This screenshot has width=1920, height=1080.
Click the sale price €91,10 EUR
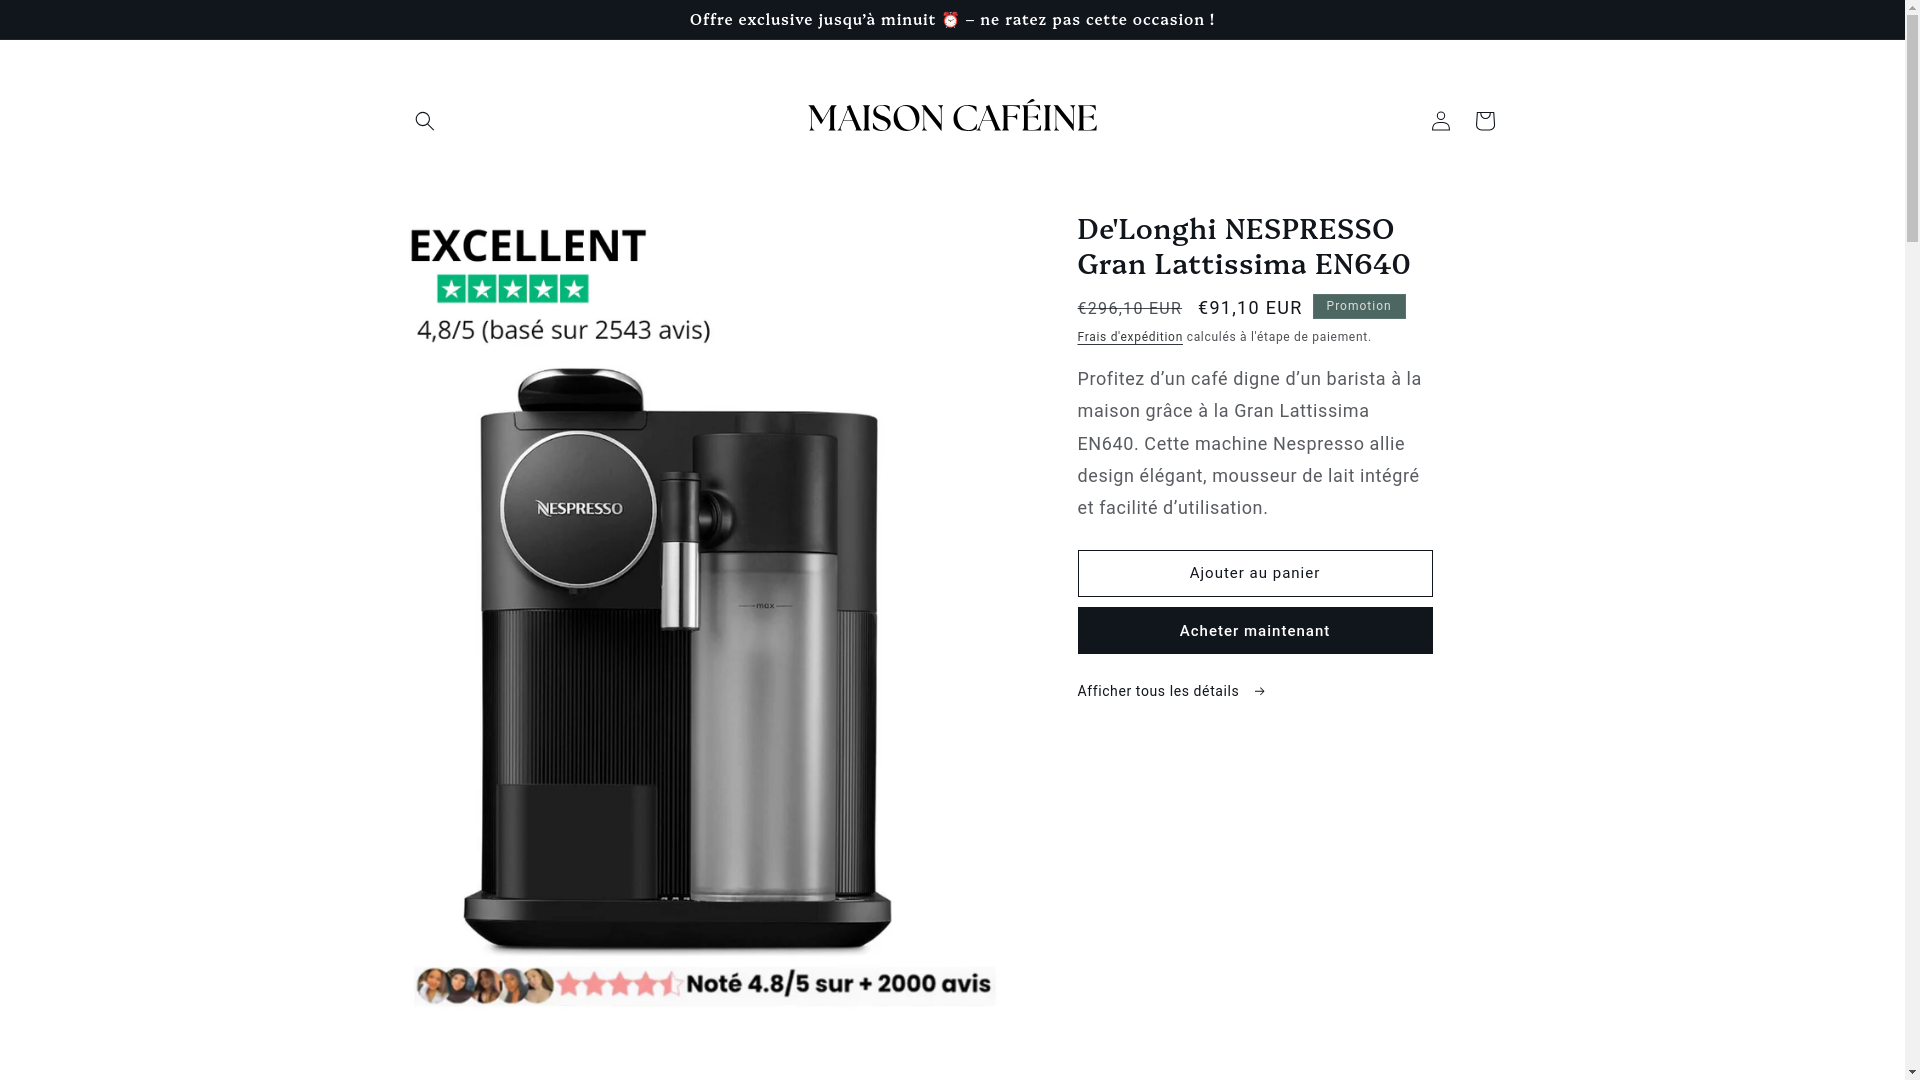(x=1250, y=308)
